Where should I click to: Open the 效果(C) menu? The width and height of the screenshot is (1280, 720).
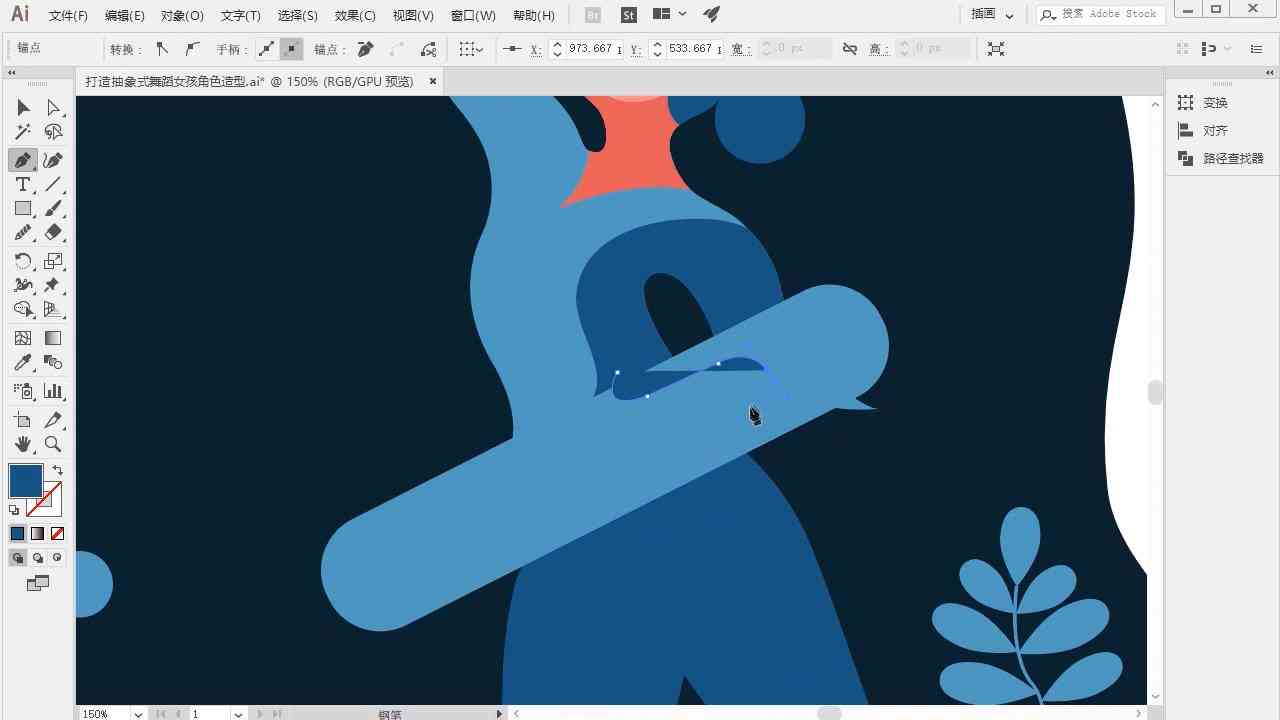tap(355, 15)
